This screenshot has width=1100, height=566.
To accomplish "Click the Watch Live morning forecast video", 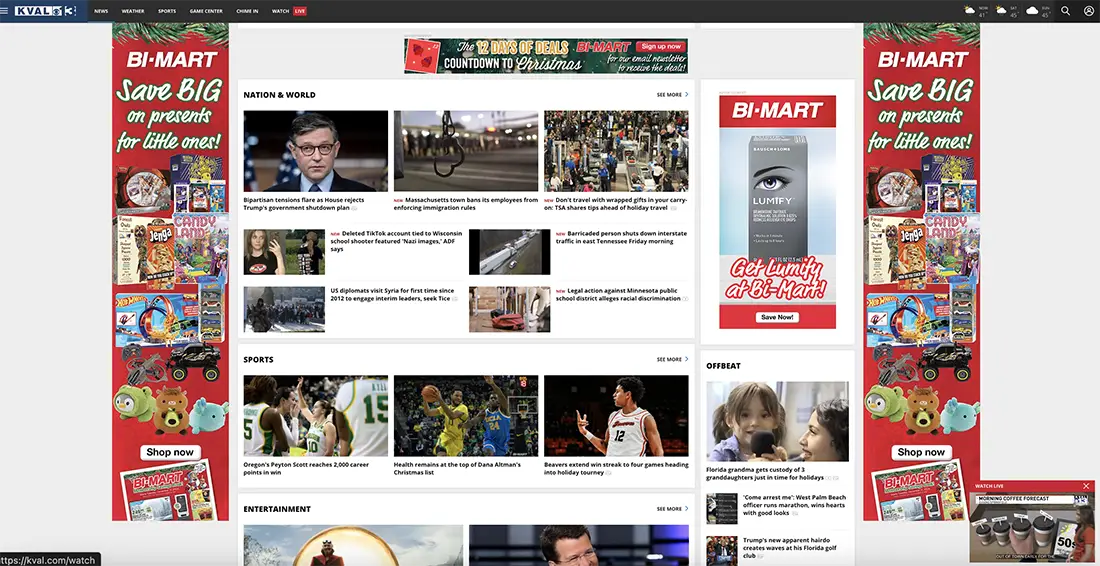I will point(1032,527).
